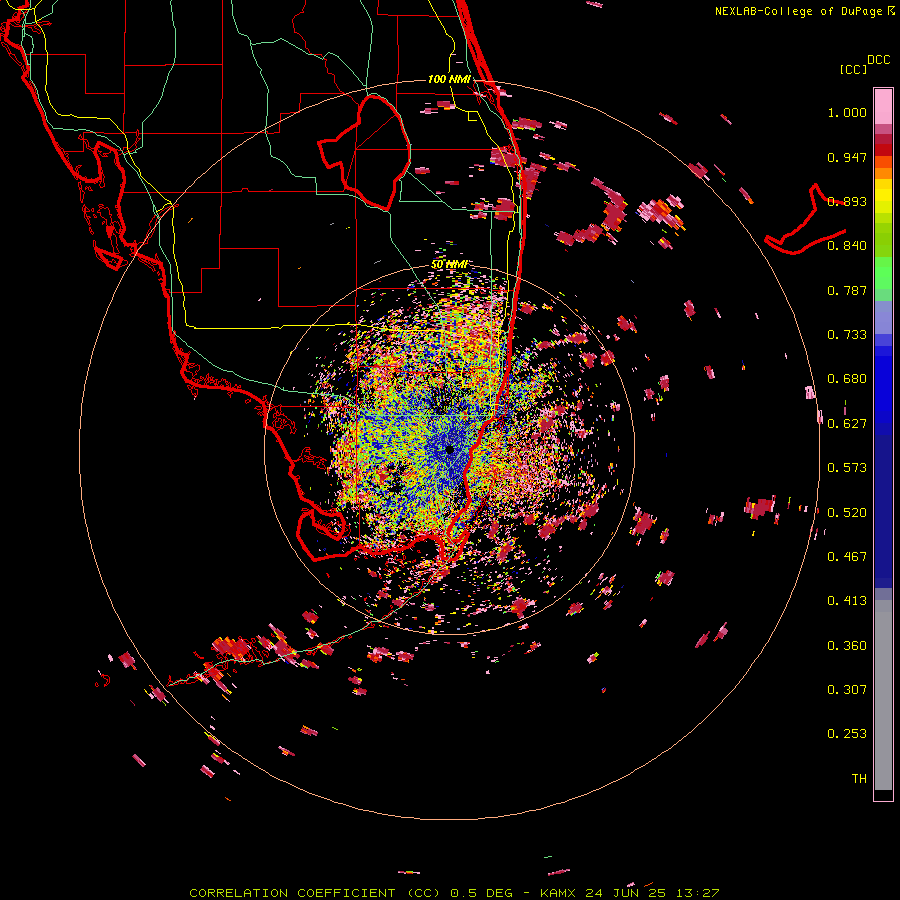900x900 pixels.
Task: Click the 0.733 legend value
Action: coord(847,335)
